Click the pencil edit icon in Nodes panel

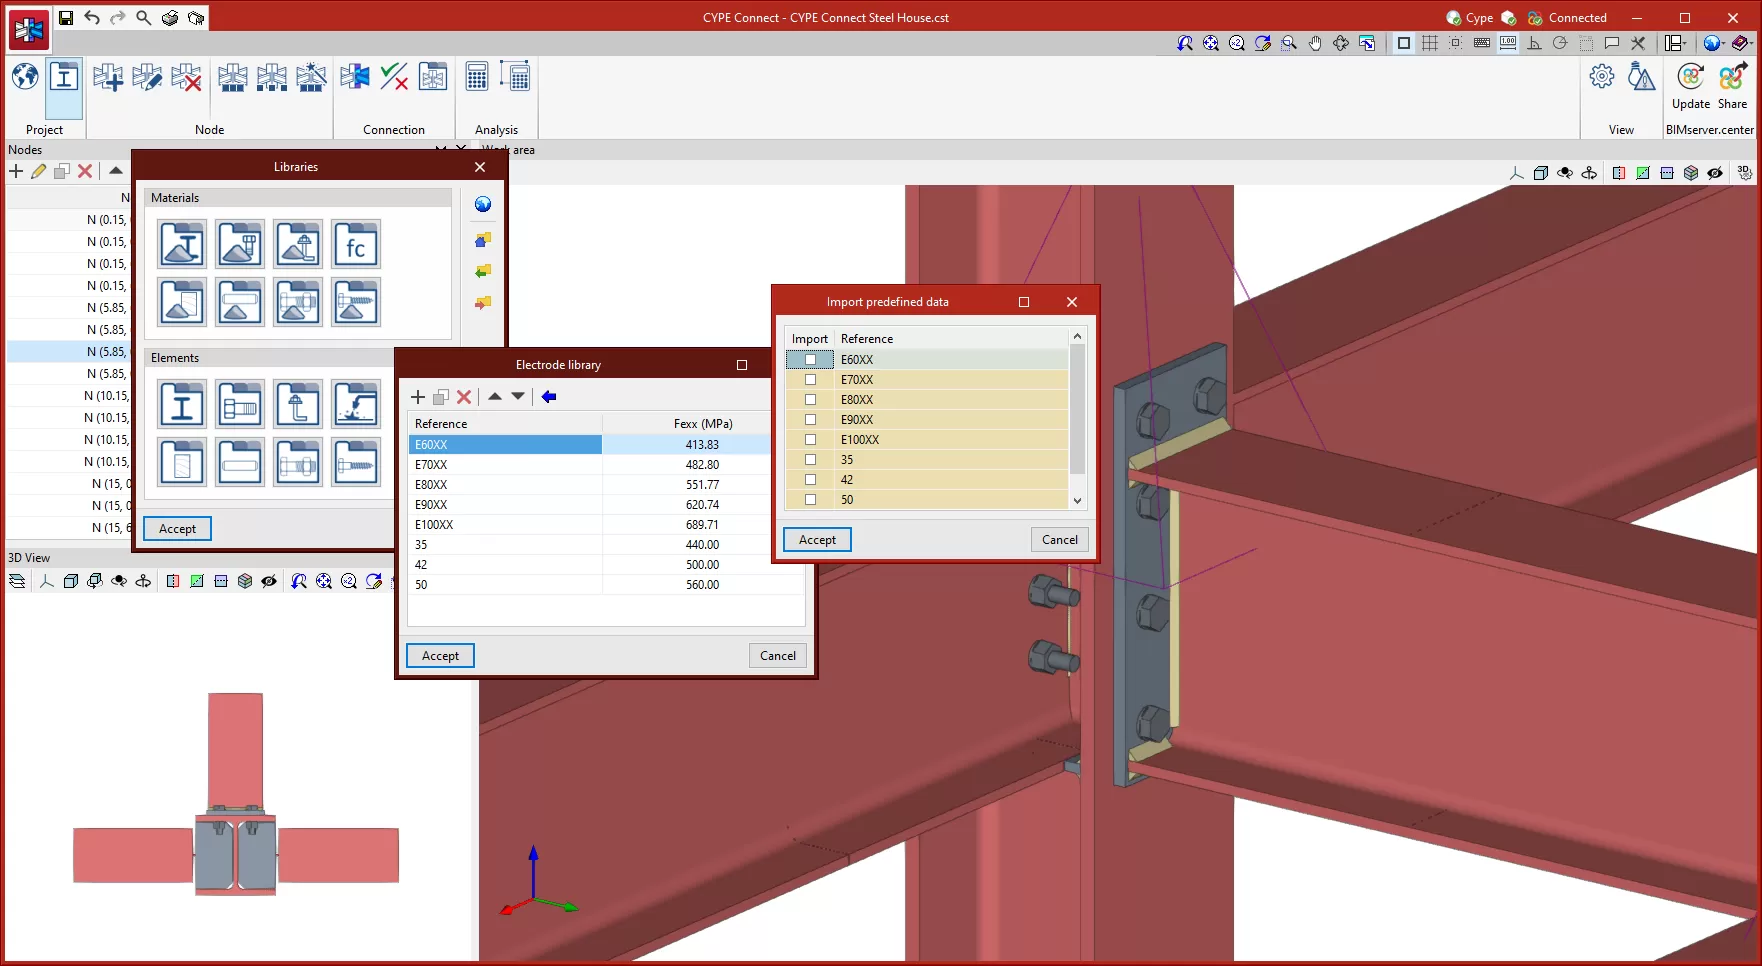pyautogui.click(x=38, y=171)
